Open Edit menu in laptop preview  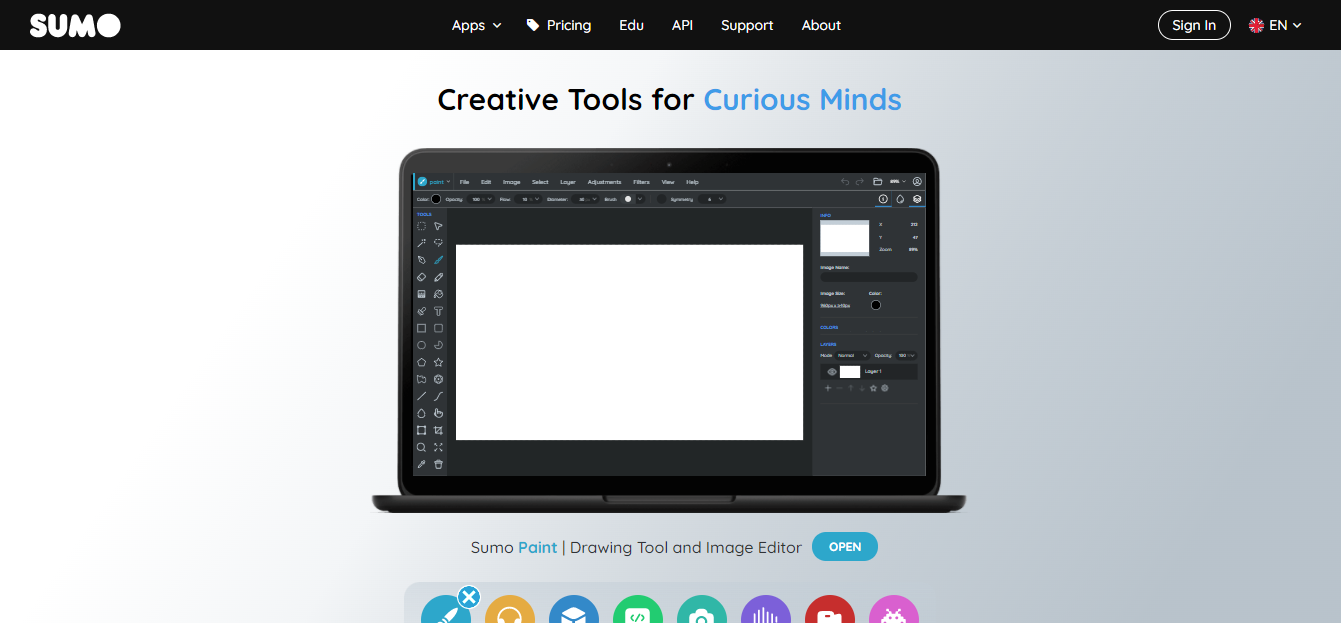point(486,182)
